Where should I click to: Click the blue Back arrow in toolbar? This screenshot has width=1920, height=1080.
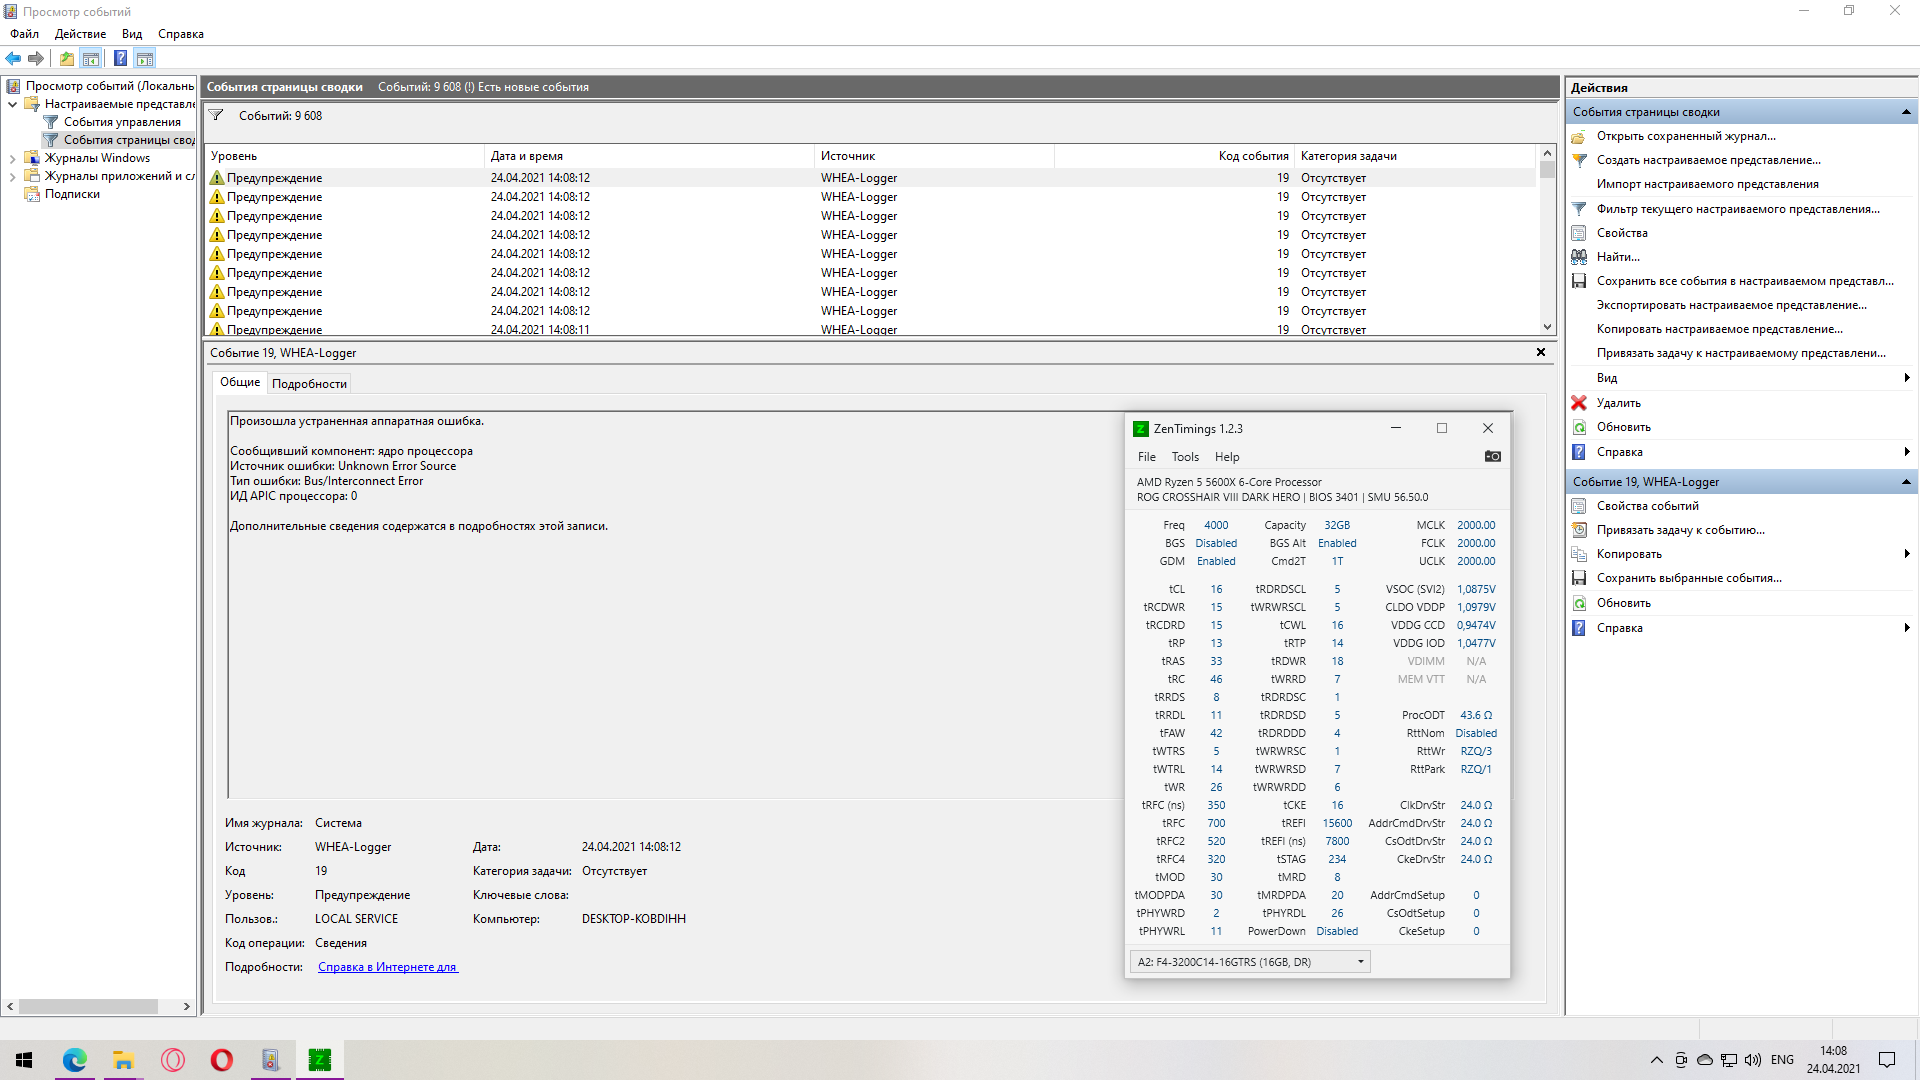tap(13, 58)
